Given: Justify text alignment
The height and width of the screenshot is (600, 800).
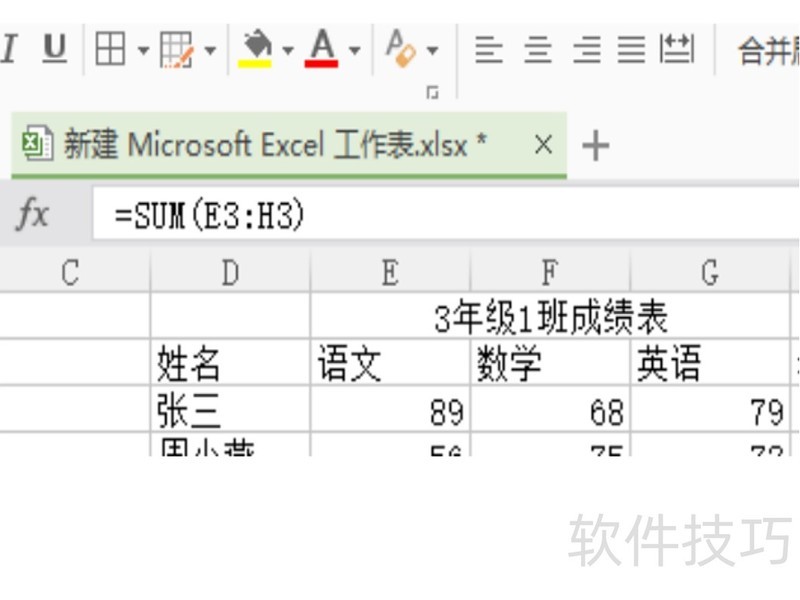Looking at the screenshot, I should click(x=632, y=49).
